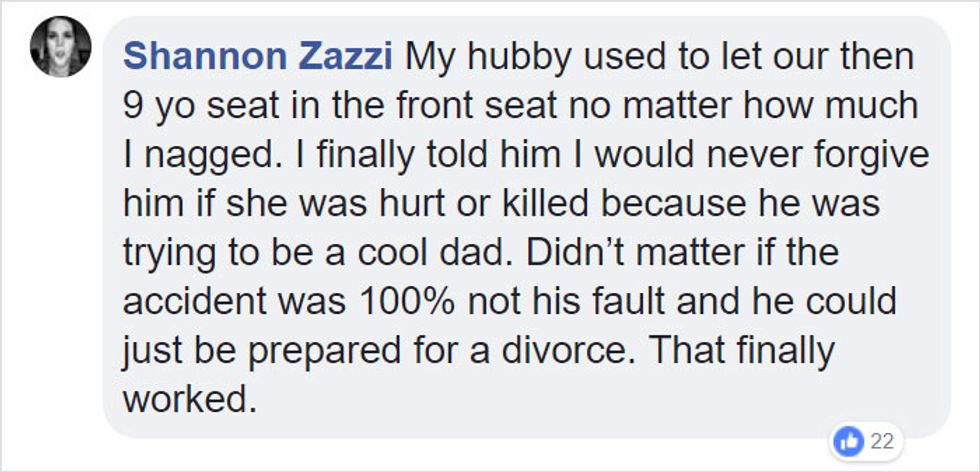View the 22 reactions count

pyautogui.click(x=883, y=440)
